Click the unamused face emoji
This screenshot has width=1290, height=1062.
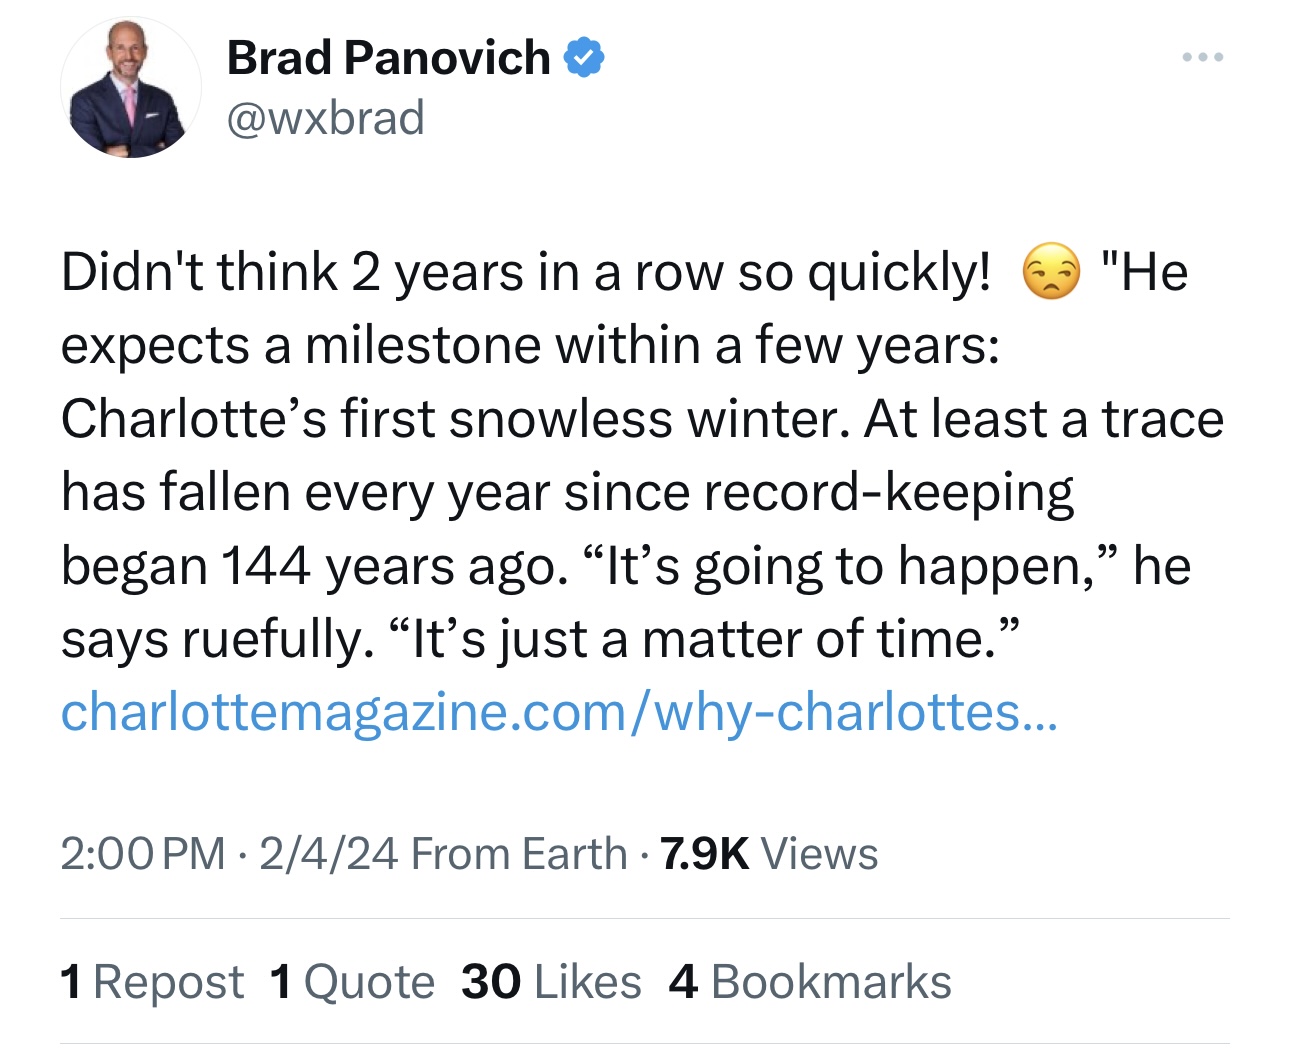(x=1051, y=272)
